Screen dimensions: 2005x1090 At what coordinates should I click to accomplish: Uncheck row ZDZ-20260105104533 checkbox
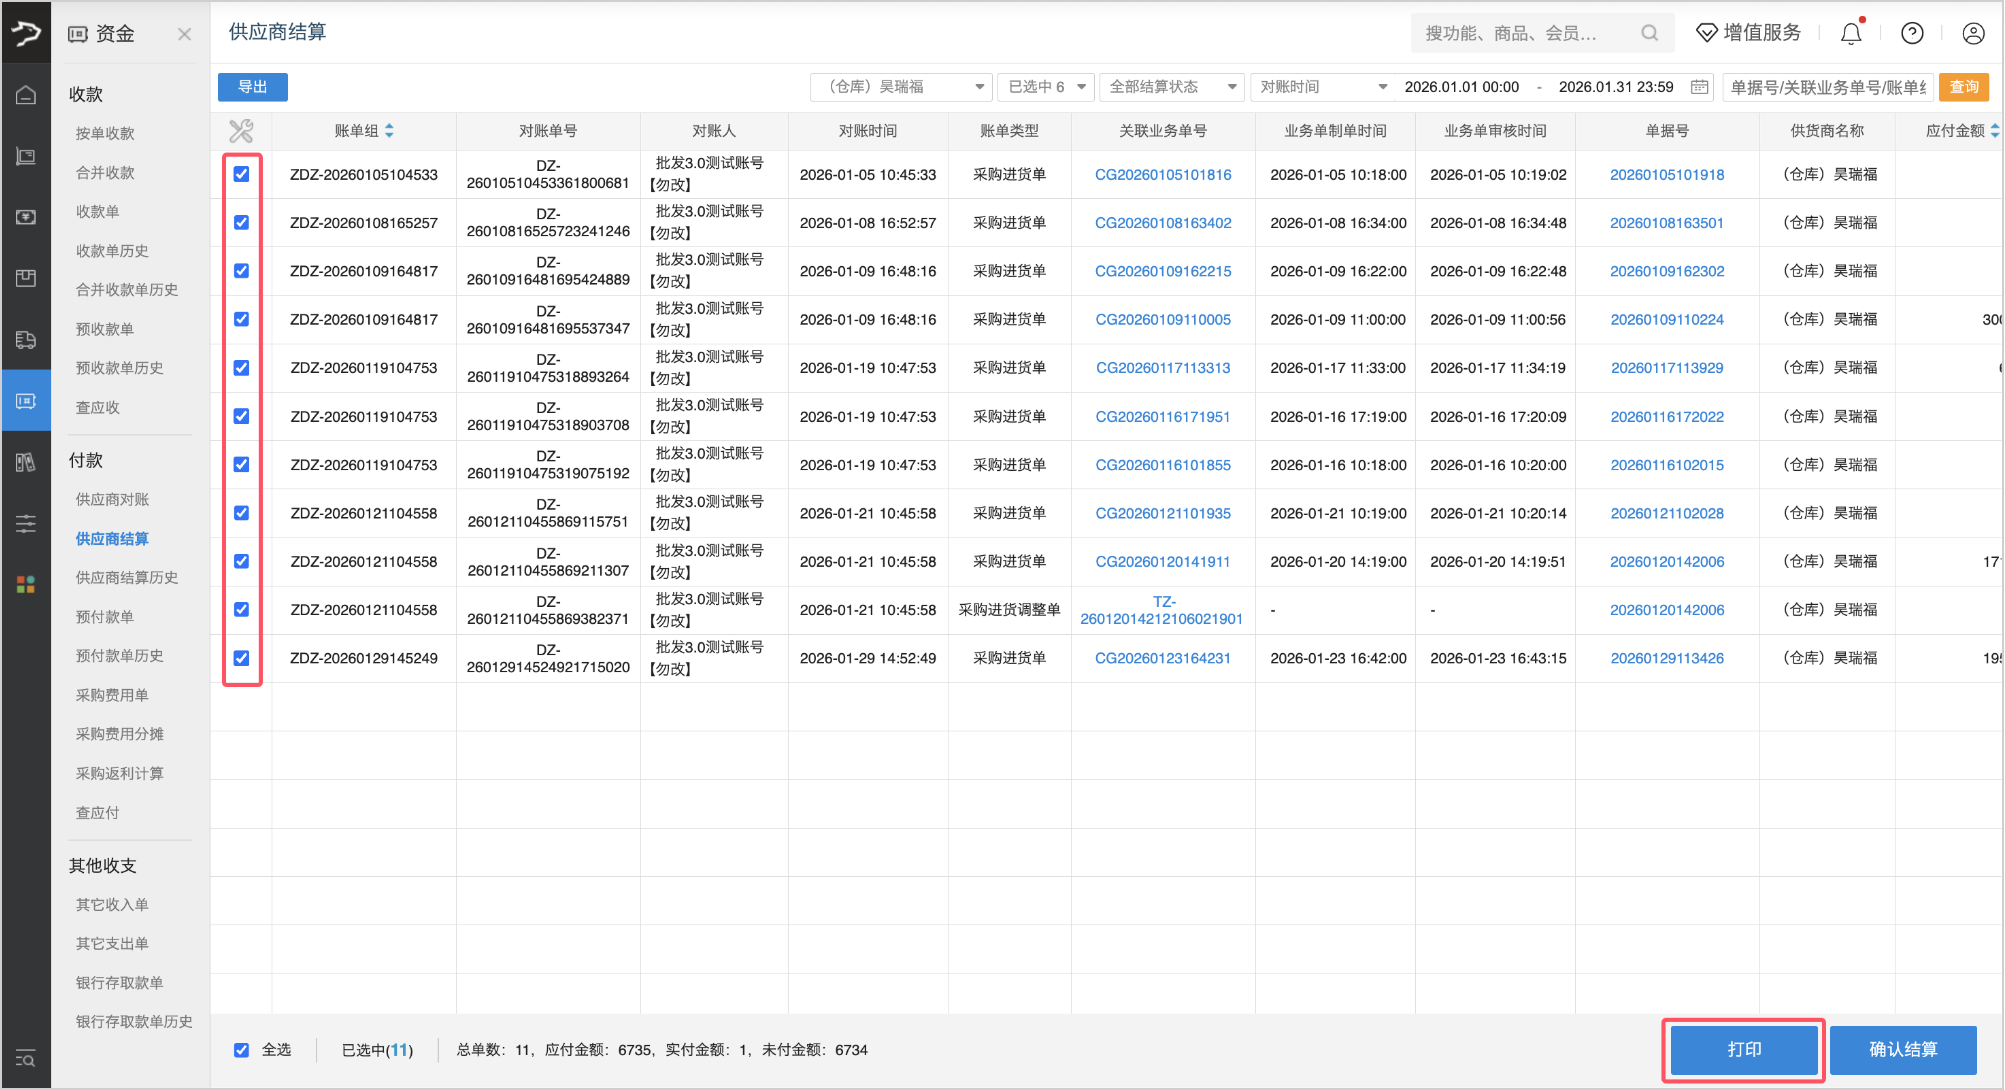click(x=241, y=174)
